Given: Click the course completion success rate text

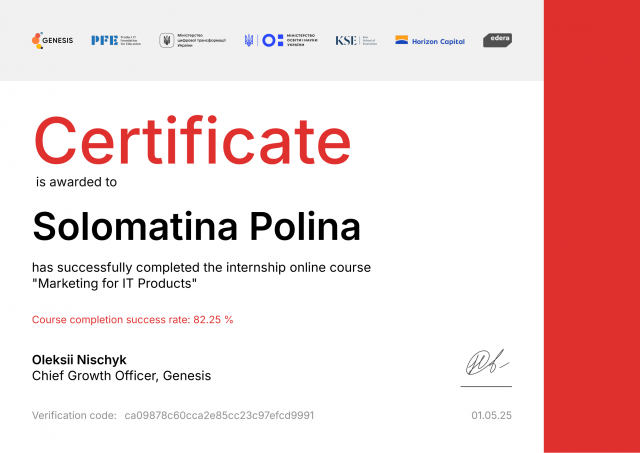Looking at the screenshot, I should 132,320.
